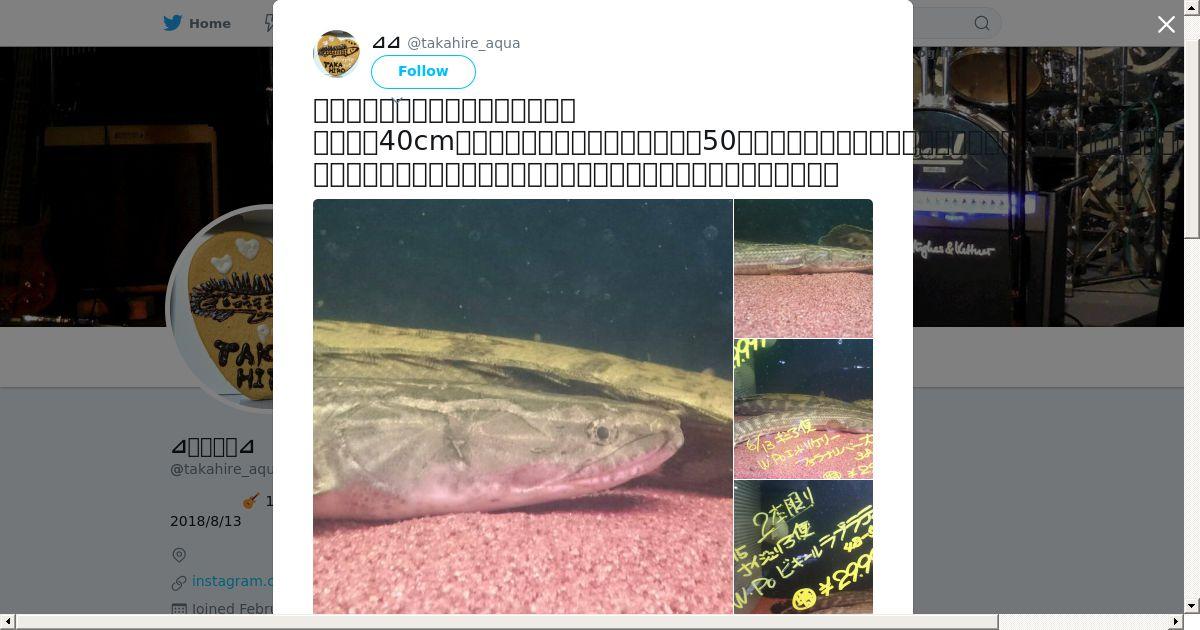Click the location pin icon on profile
1200x630 pixels.
(x=179, y=555)
